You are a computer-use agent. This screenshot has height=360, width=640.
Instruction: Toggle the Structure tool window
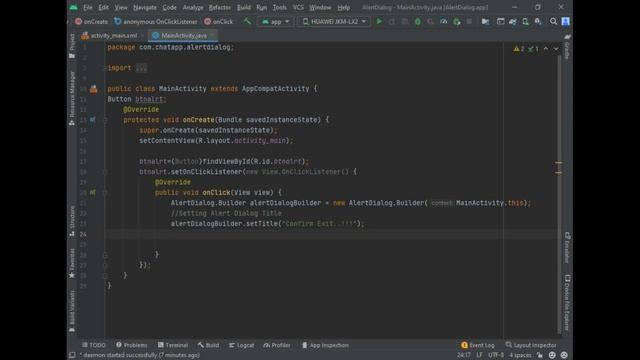72,221
